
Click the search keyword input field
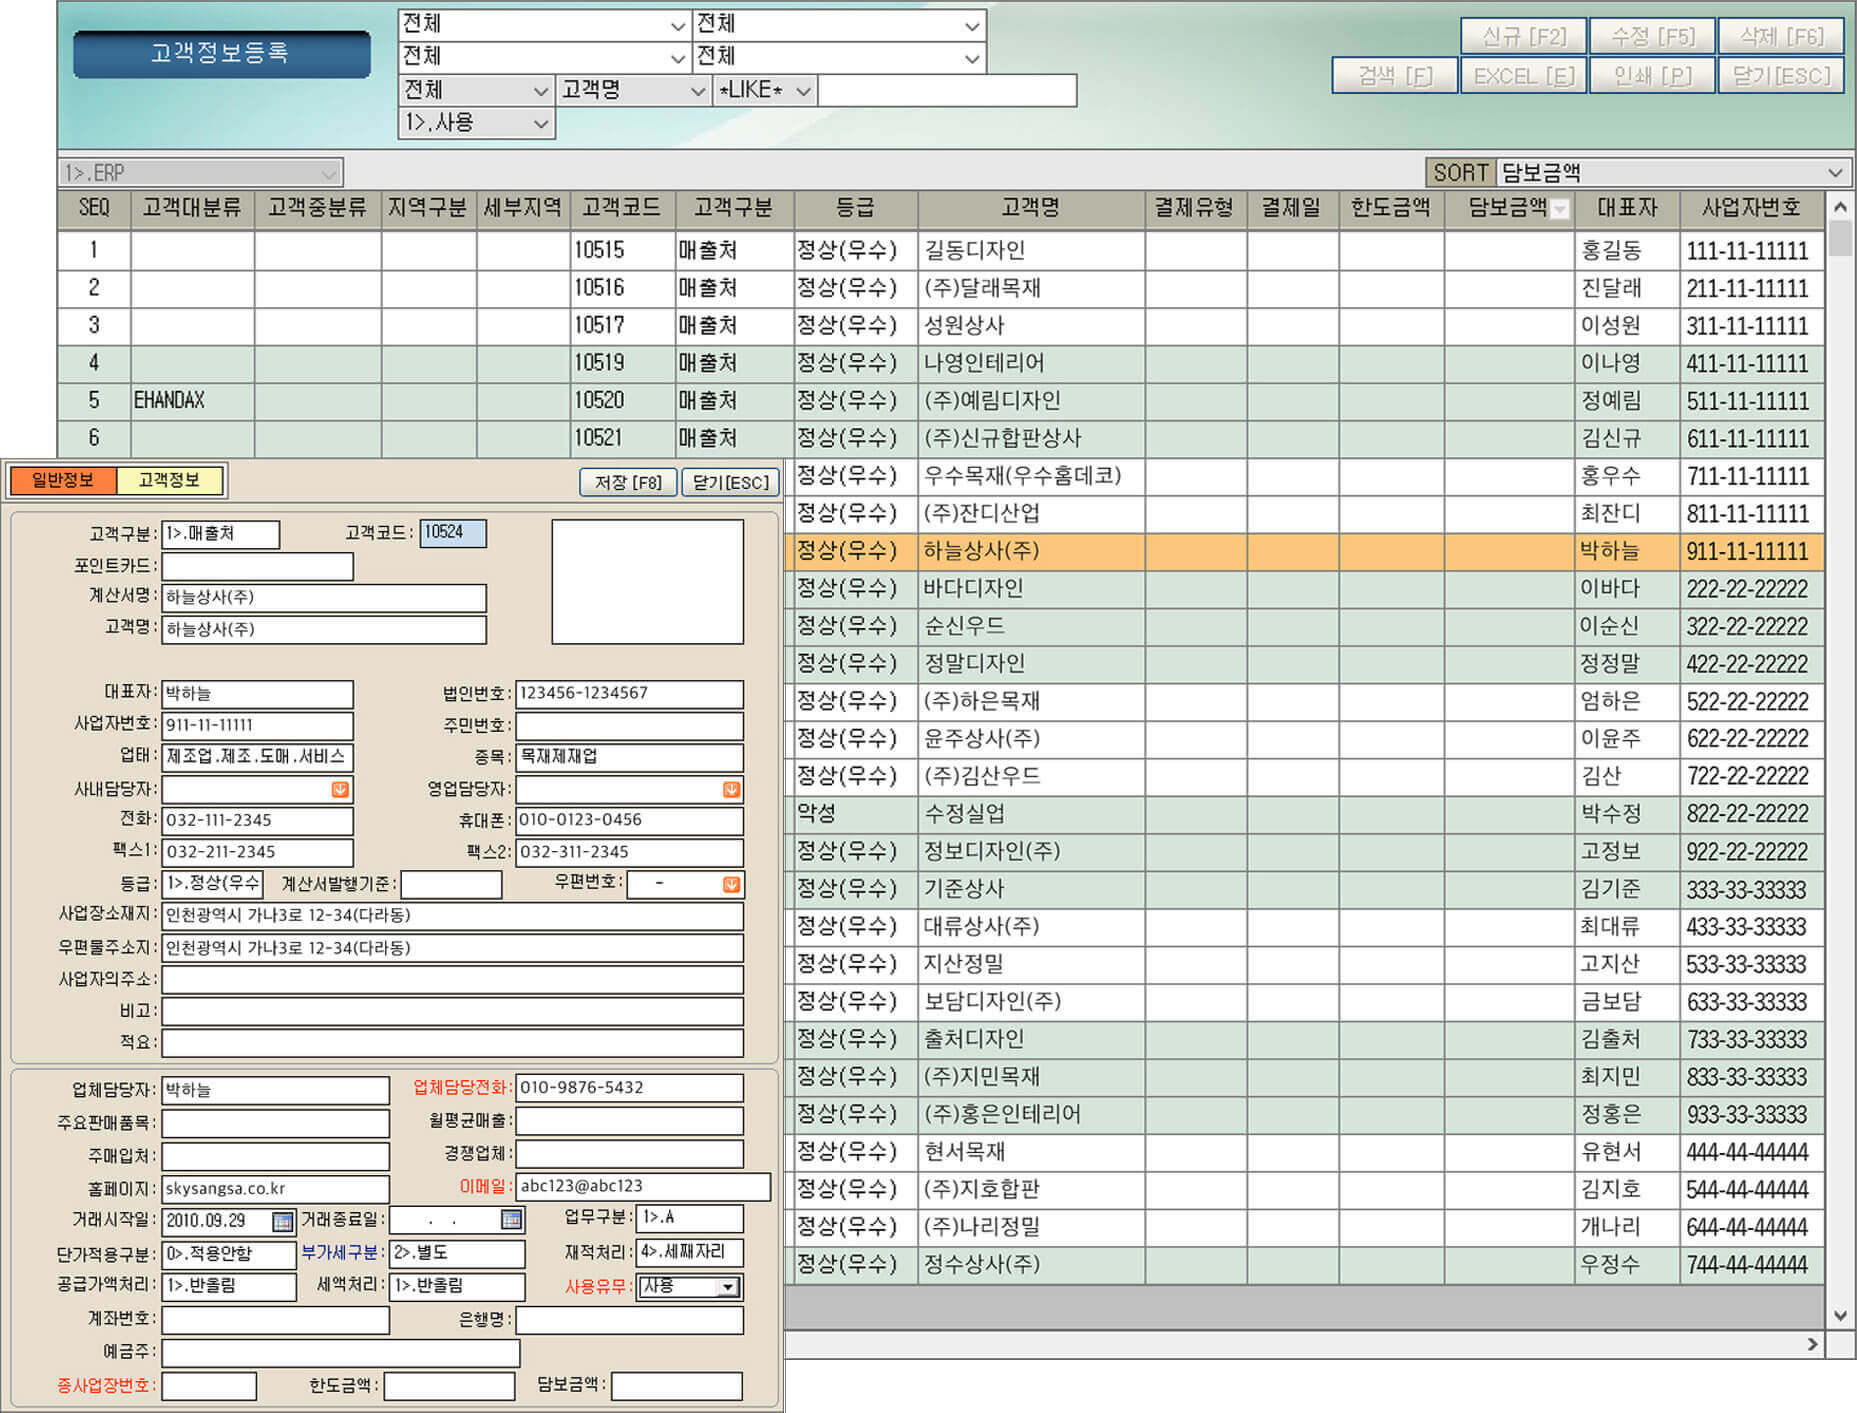click(947, 90)
